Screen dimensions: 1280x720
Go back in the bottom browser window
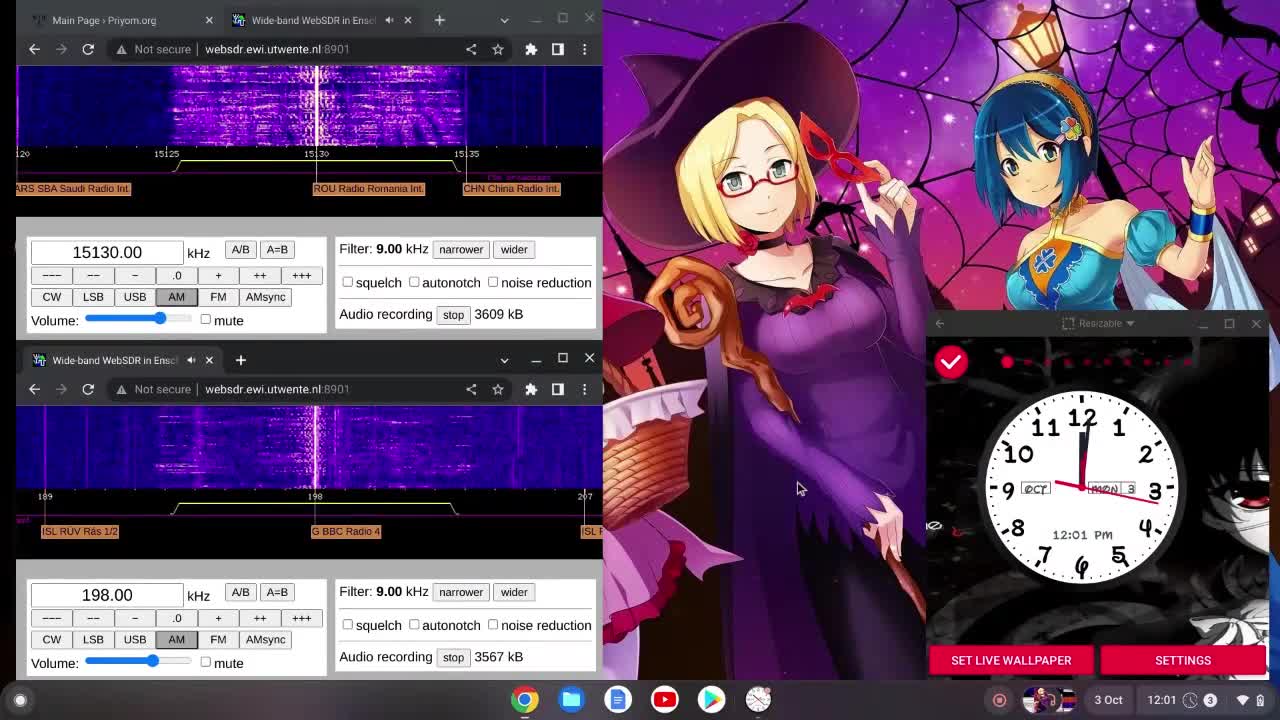34,389
